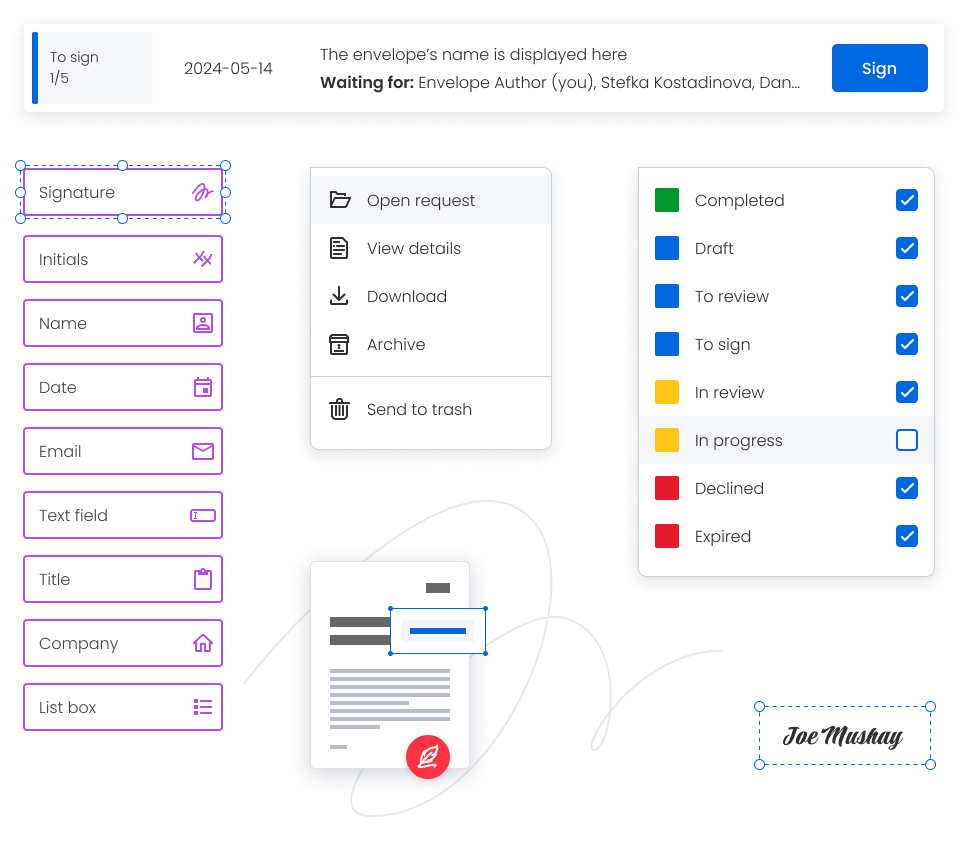Click the open folder icon beside Open request

[x=340, y=200]
